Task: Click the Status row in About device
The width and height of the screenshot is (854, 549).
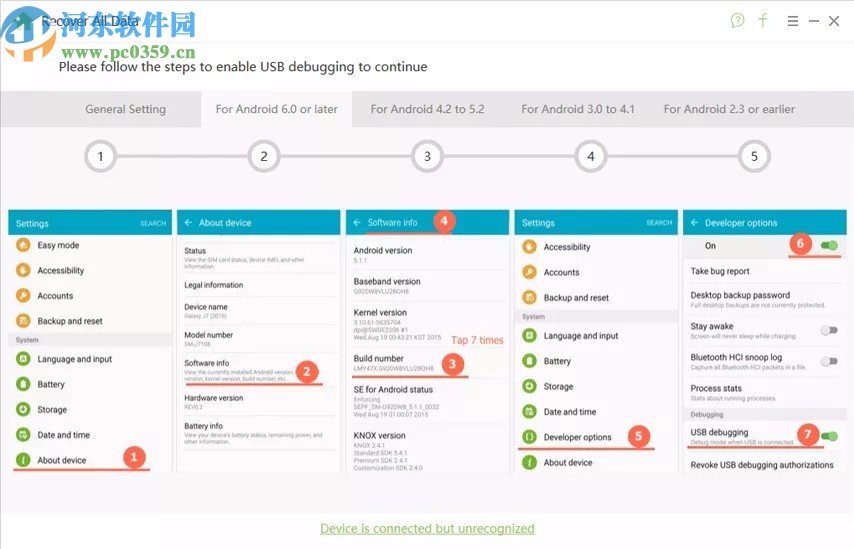Action: tap(259, 258)
